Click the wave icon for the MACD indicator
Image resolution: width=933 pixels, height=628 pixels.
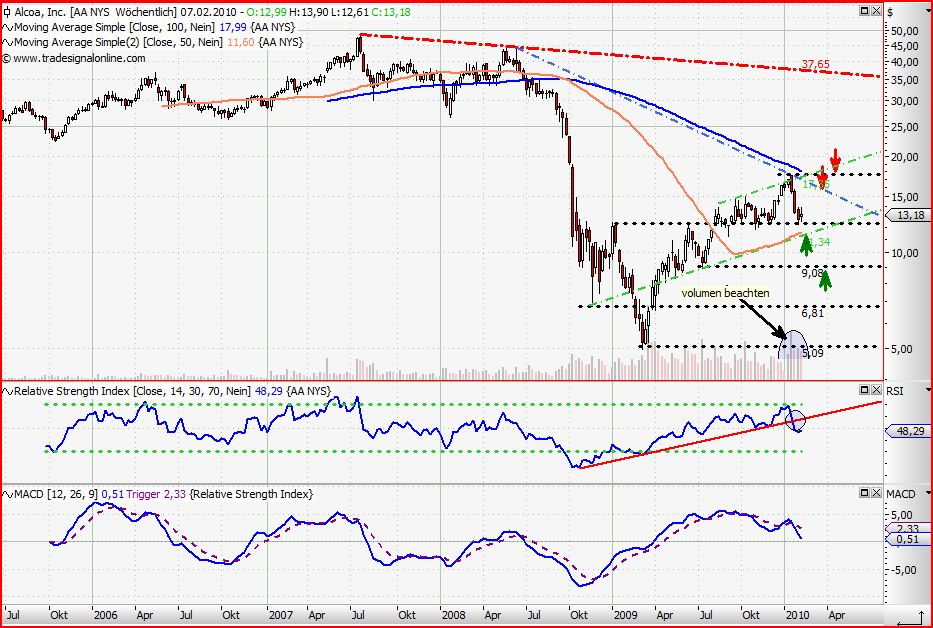7,493
